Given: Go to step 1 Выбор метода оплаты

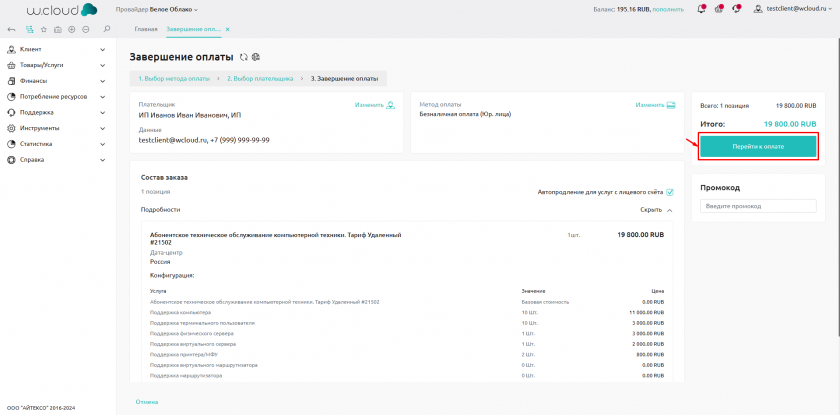Looking at the screenshot, I should click(173, 78).
